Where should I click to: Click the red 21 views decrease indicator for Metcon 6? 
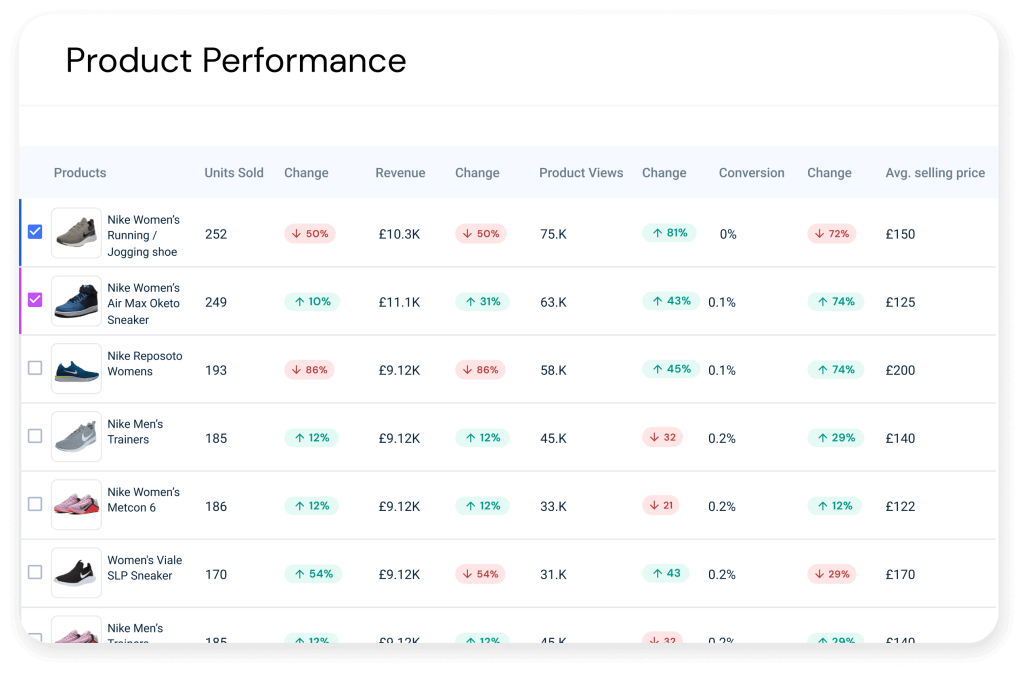[x=660, y=505]
